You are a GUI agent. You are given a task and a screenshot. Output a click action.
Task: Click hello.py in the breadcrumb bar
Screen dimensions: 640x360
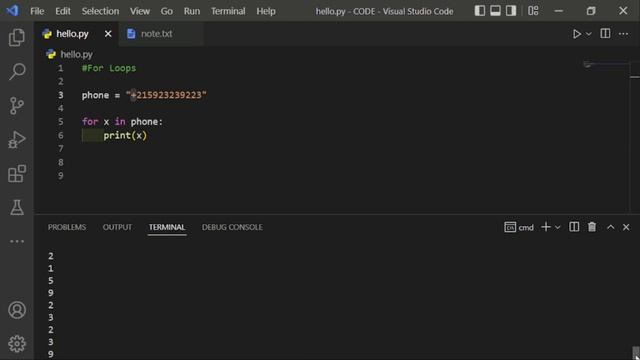tap(76, 54)
